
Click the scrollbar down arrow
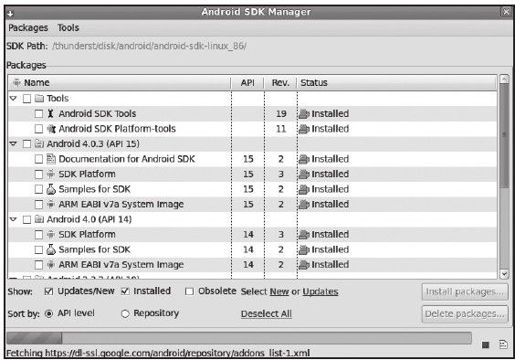click(x=504, y=274)
